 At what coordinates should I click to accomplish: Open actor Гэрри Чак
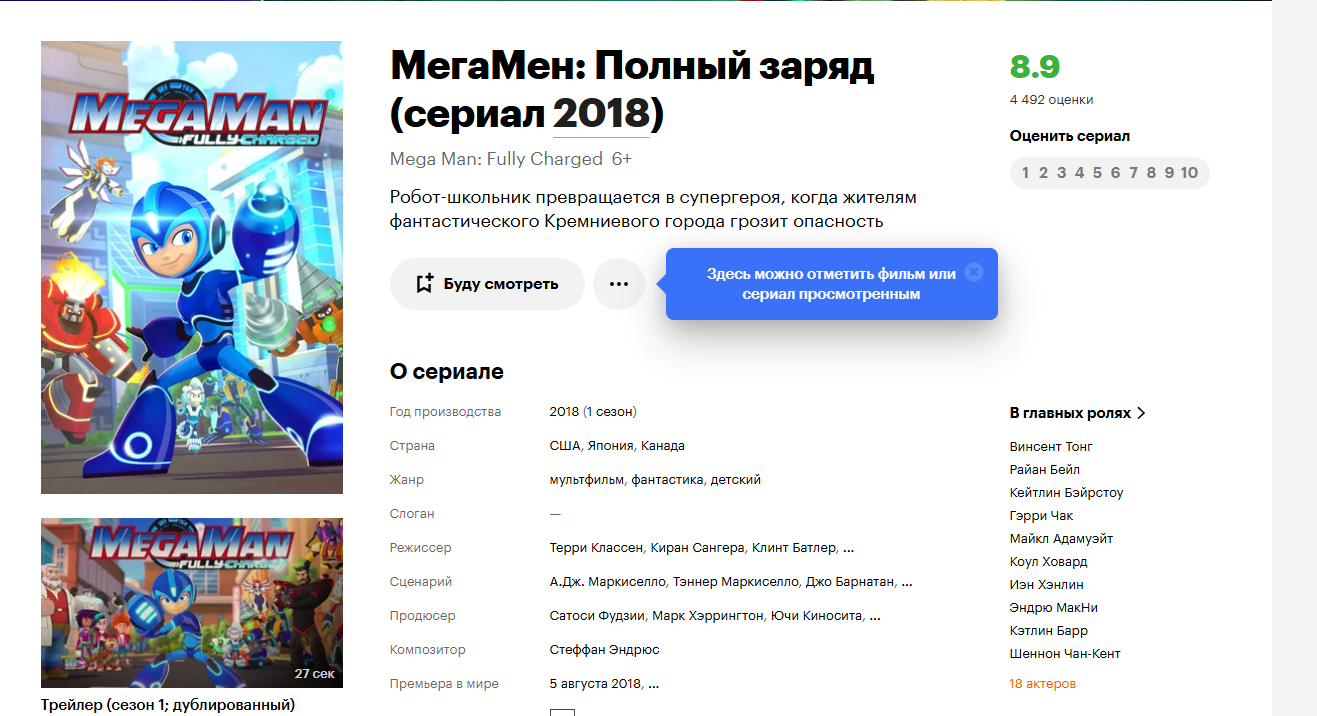click(1042, 516)
